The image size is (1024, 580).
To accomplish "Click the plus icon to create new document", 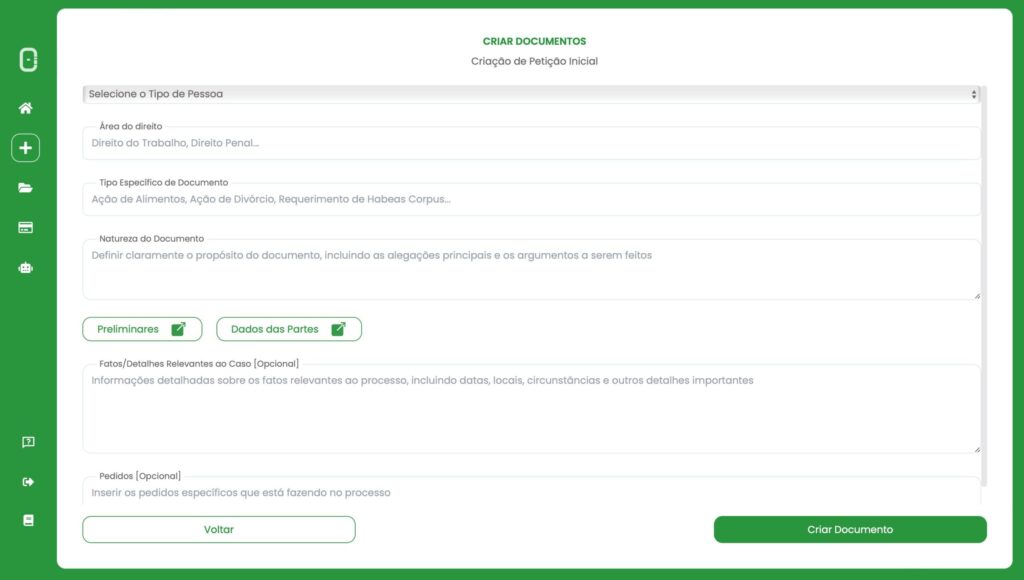I will point(26,148).
